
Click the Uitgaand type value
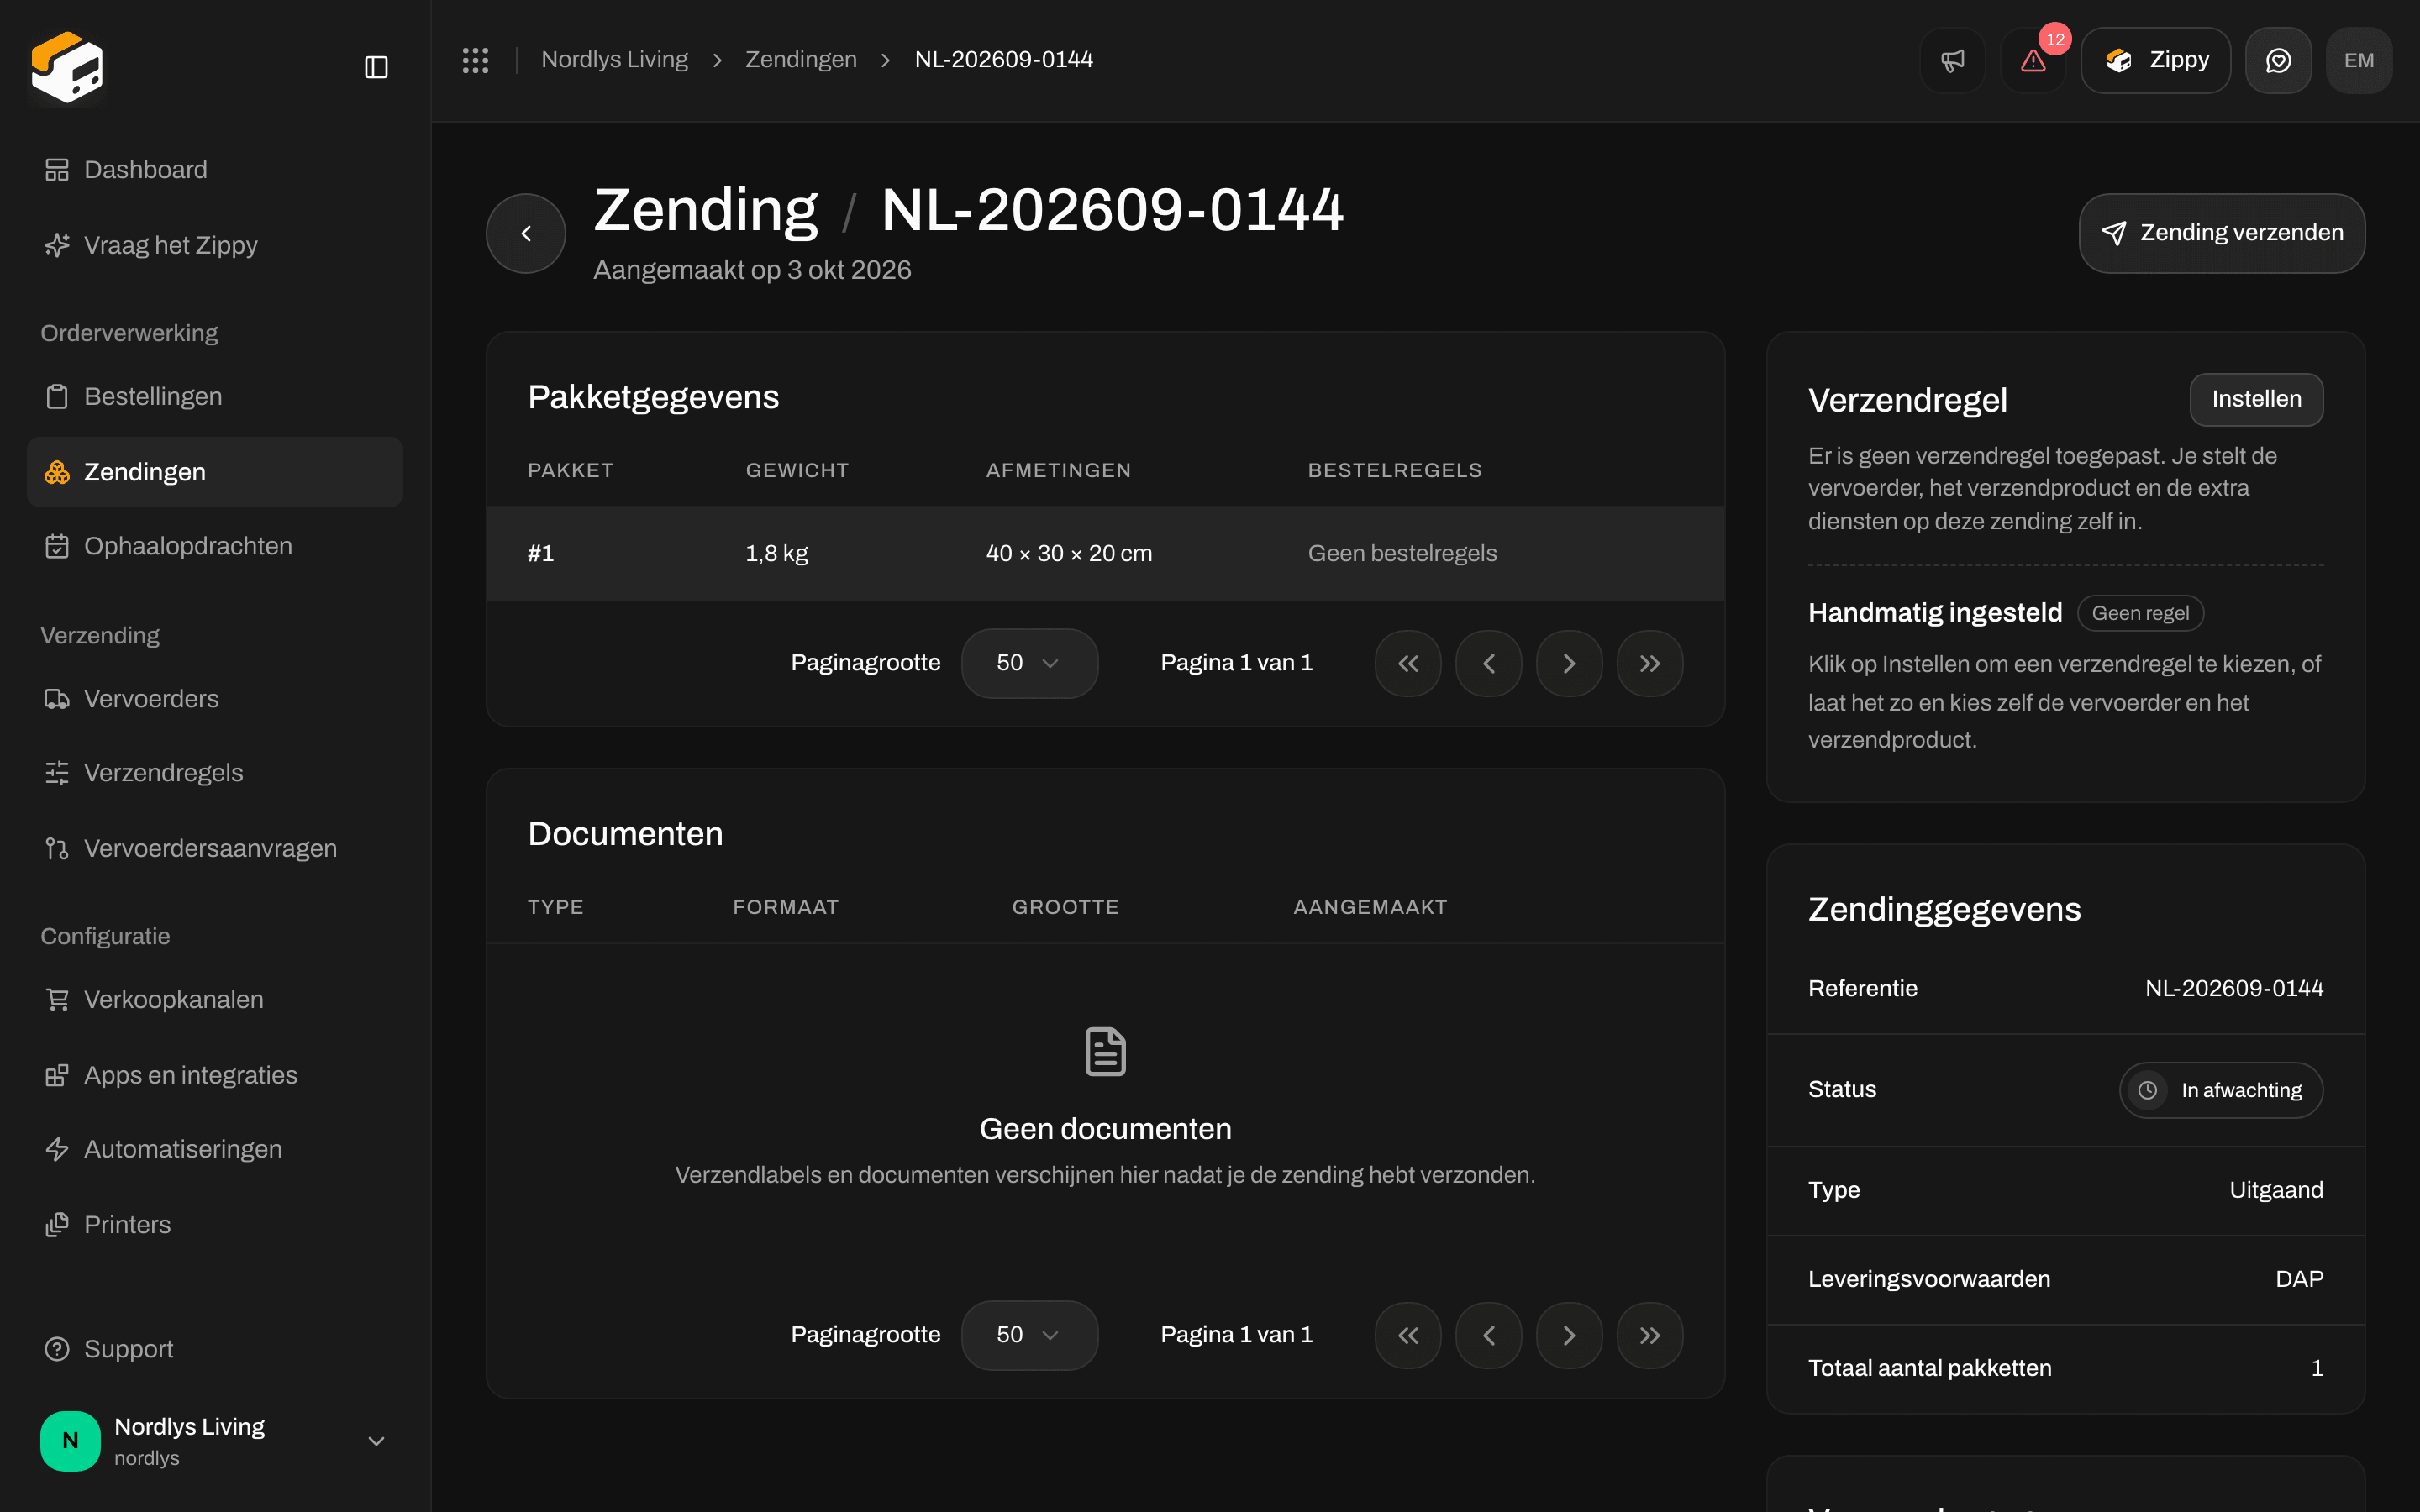coord(2276,1190)
